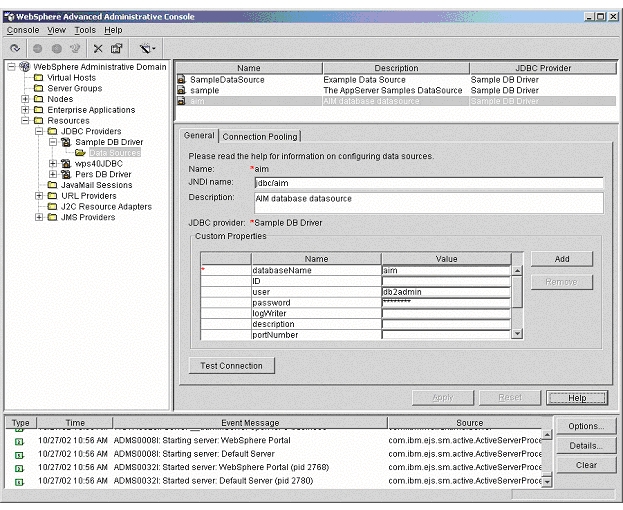Image resolution: width=623 pixels, height=510 pixels.
Task: Open the Wizards toolbar dropdown icon
Action: click(147, 48)
